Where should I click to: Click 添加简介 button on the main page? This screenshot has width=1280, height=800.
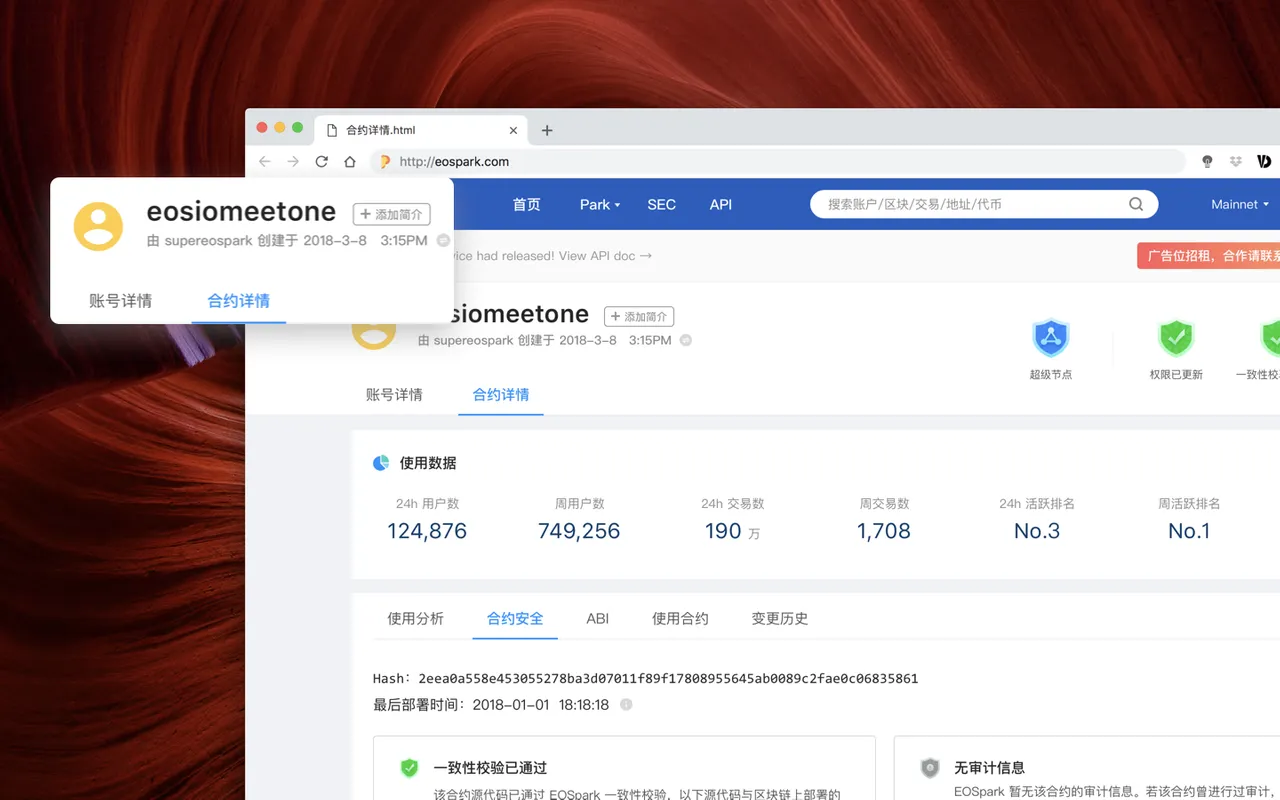(639, 316)
